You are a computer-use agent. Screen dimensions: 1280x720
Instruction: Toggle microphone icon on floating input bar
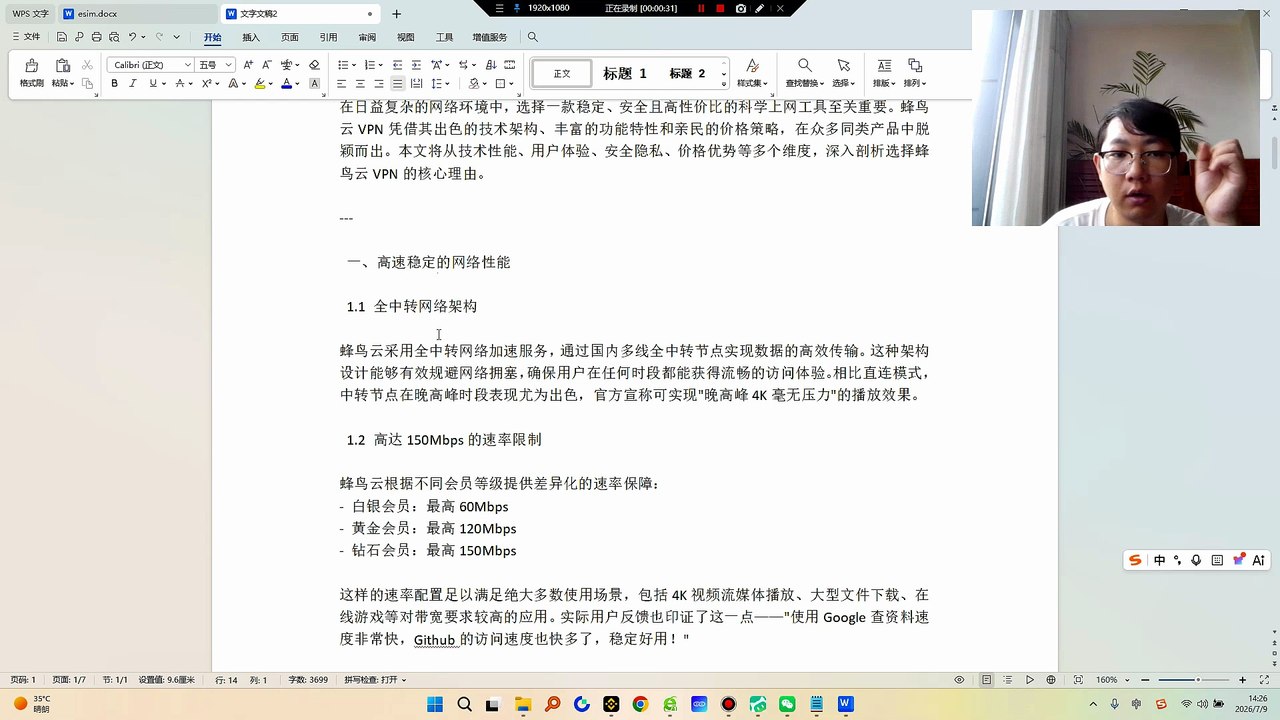tap(1197, 560)
